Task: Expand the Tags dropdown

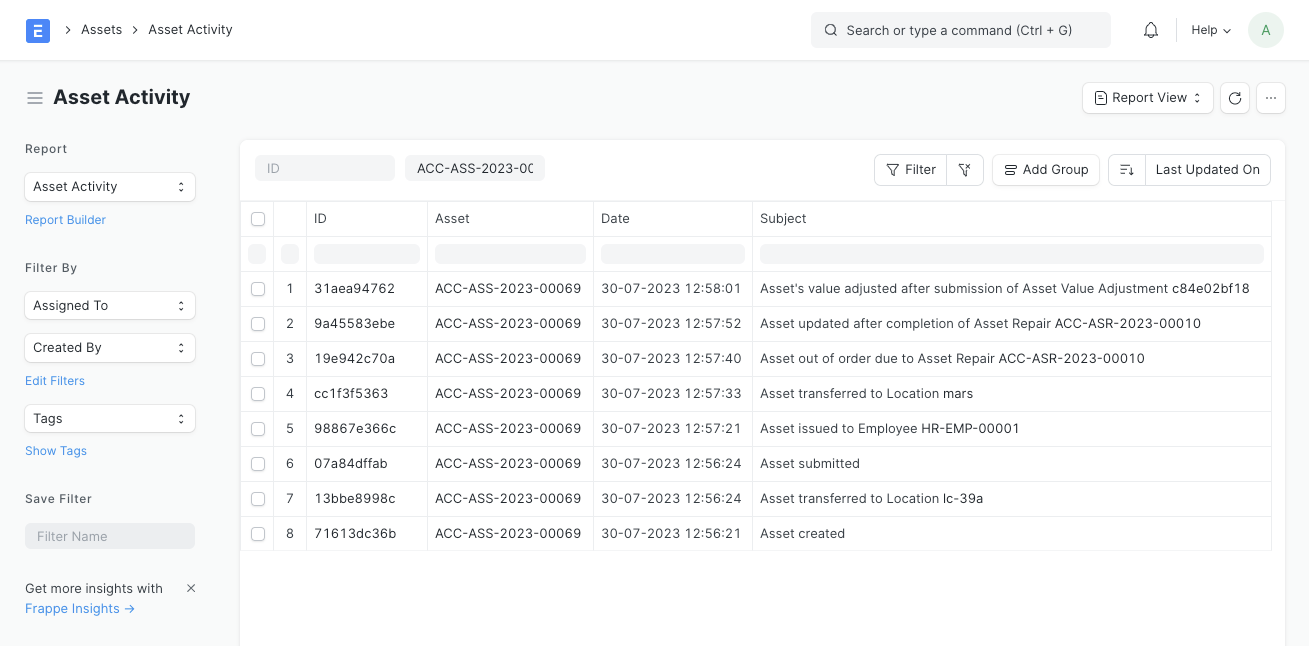Action: 110,419
